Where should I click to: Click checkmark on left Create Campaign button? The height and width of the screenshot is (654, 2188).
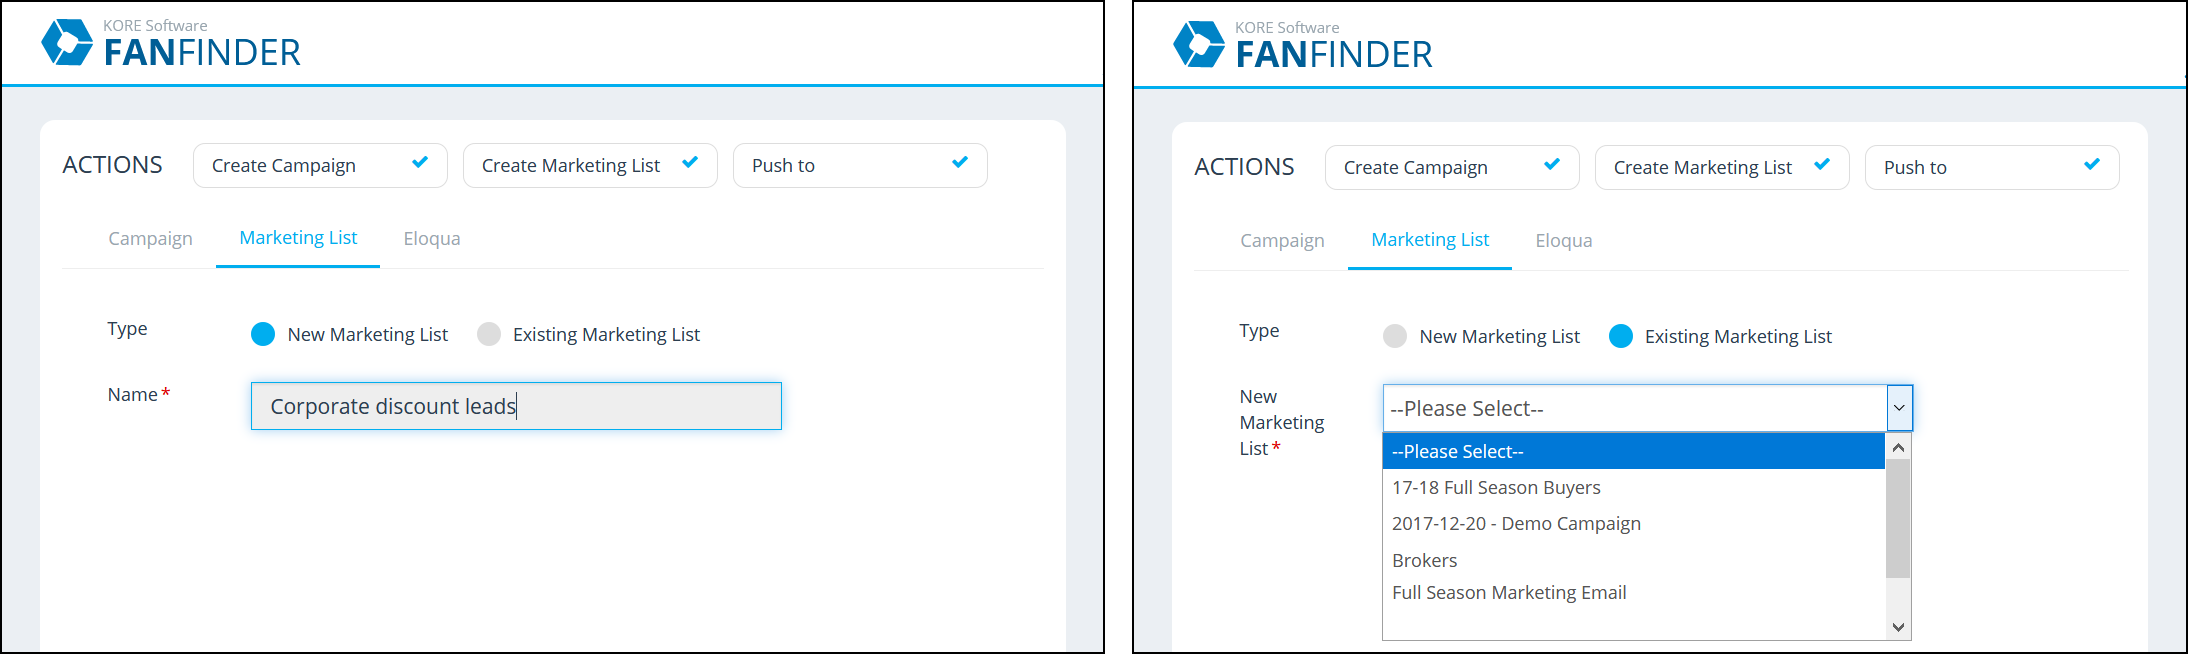click(x=420, y=162)
